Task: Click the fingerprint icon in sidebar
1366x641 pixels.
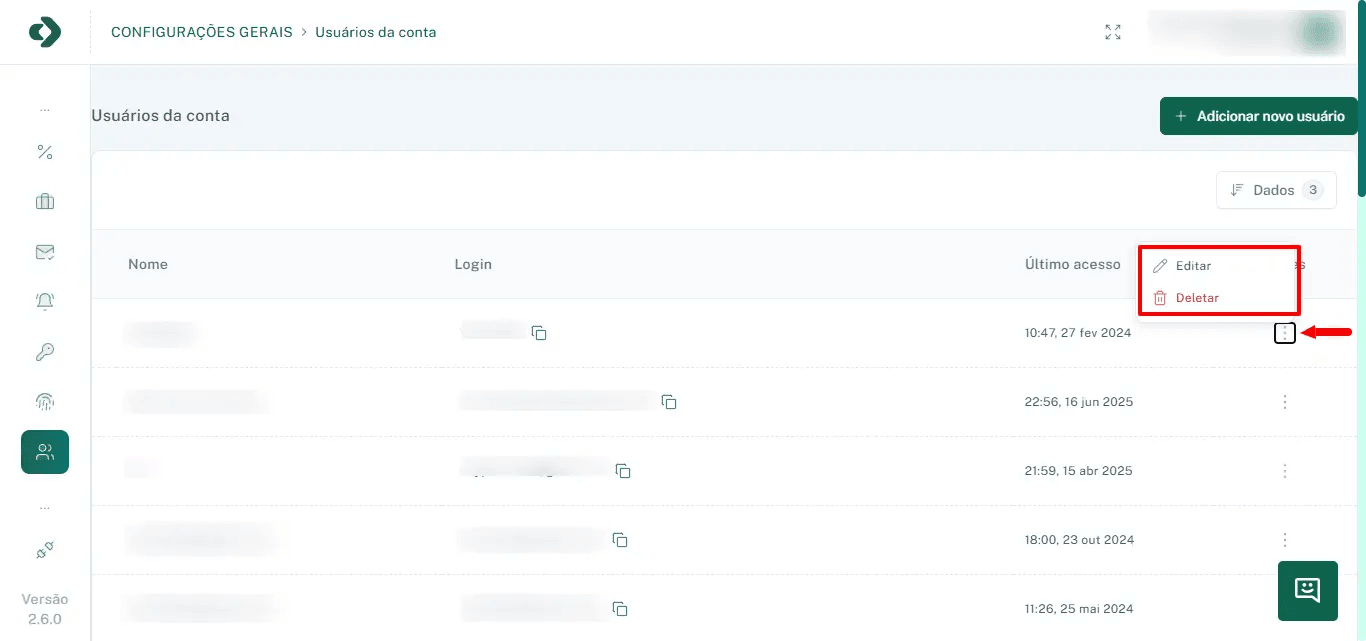Action: click(x=45, y=402)
